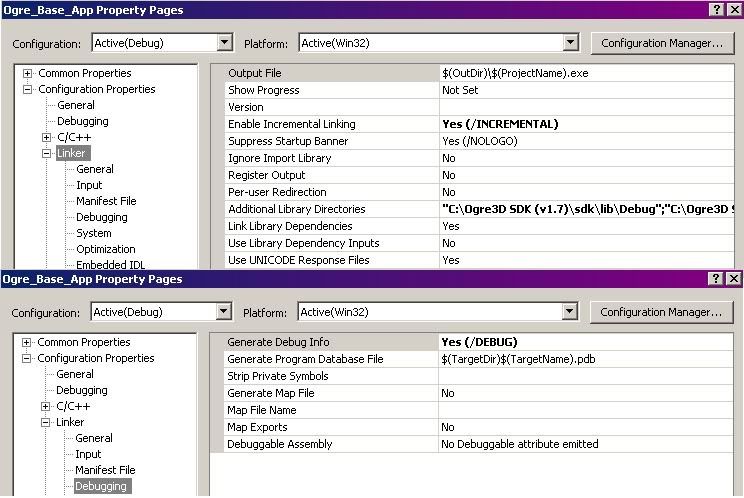This screenshot has width=744, height=498.
Task: Expand C/C++ node in top window tree
Action: 46,138
